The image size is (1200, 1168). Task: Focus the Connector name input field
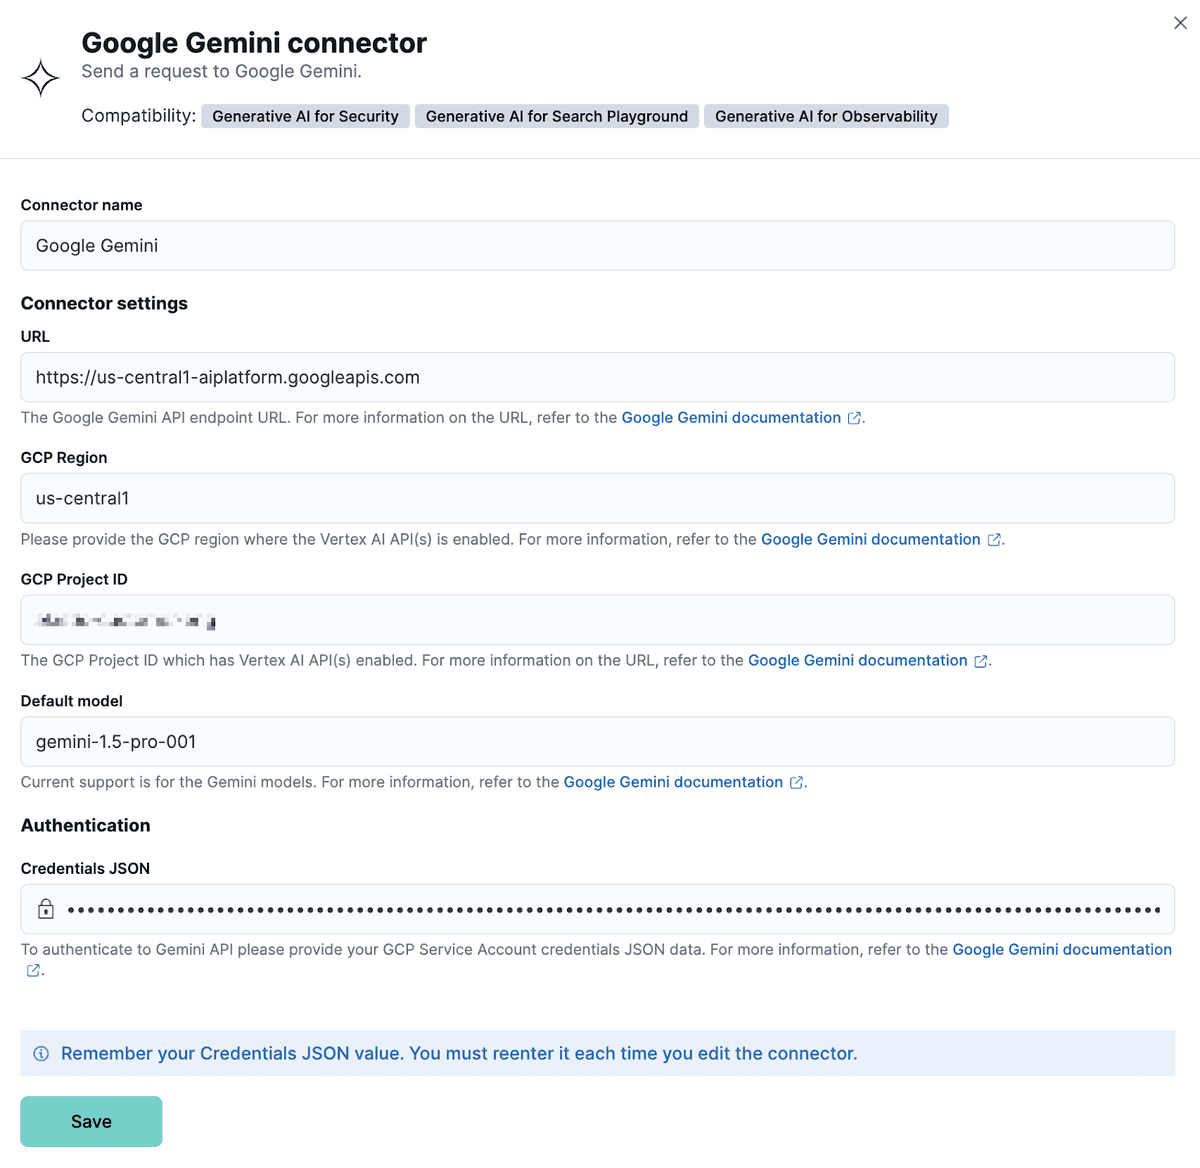tap(597, 246)
